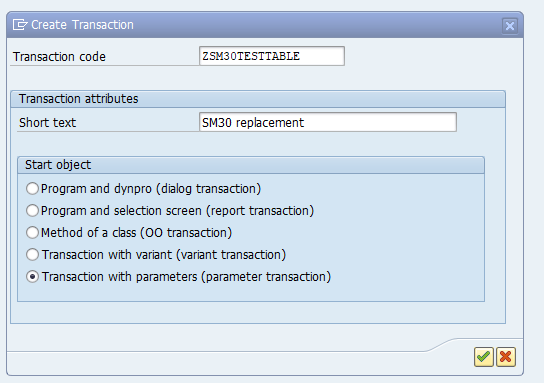Focus the Transaction code input field

tap(272, 56)
